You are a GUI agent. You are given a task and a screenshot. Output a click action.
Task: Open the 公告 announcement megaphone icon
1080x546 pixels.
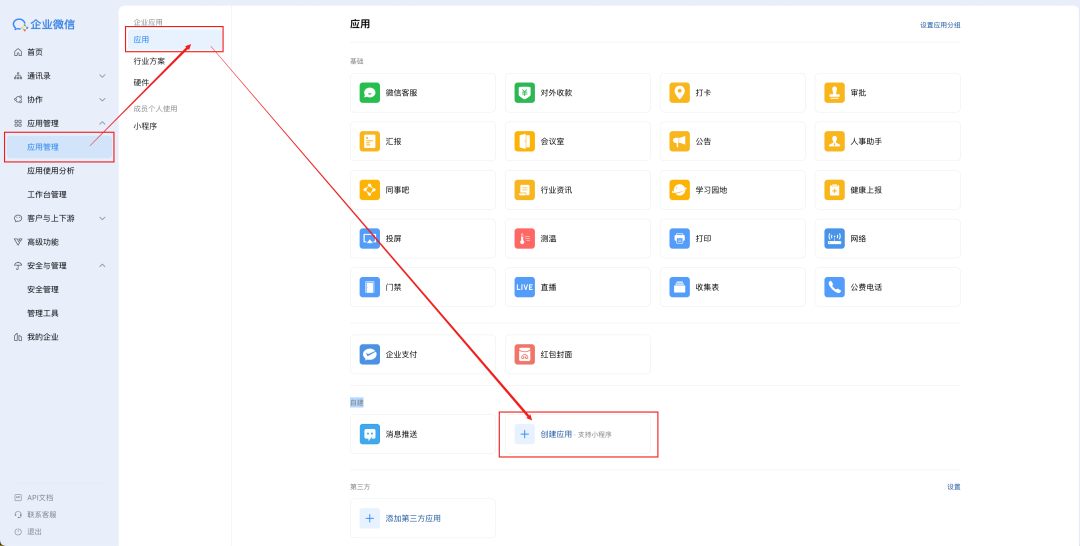[x=680, y=141]
